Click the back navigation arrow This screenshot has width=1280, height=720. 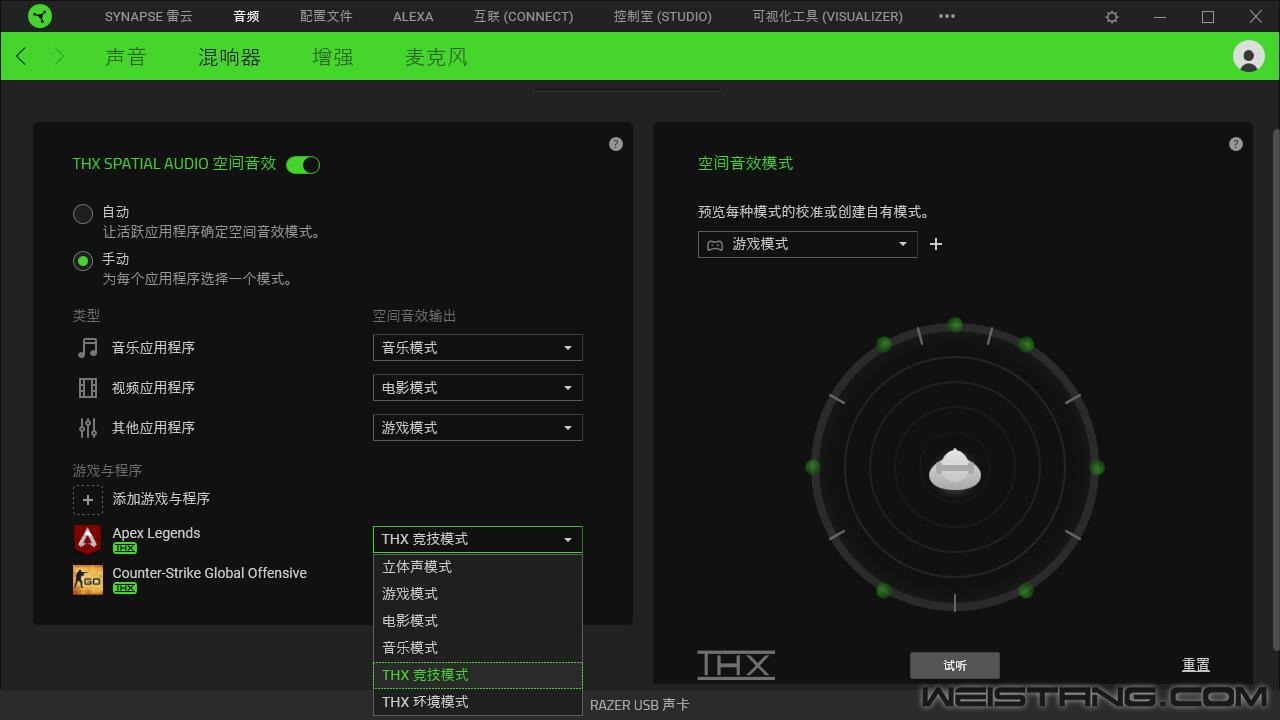pos(22,57)
